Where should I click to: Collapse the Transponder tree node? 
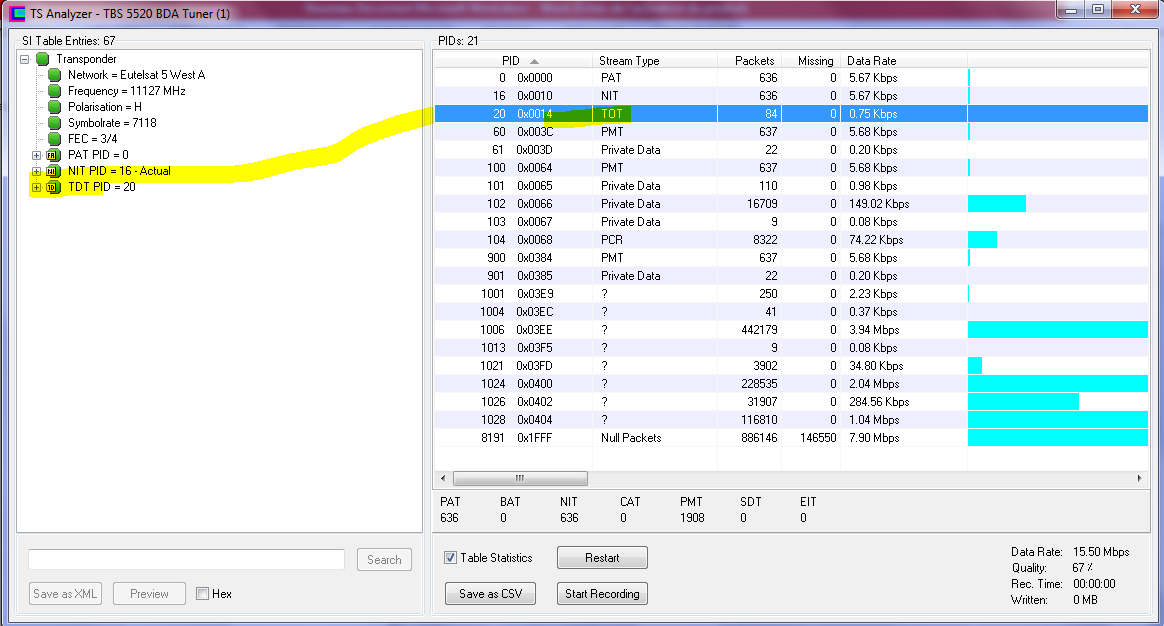(25, 59)
